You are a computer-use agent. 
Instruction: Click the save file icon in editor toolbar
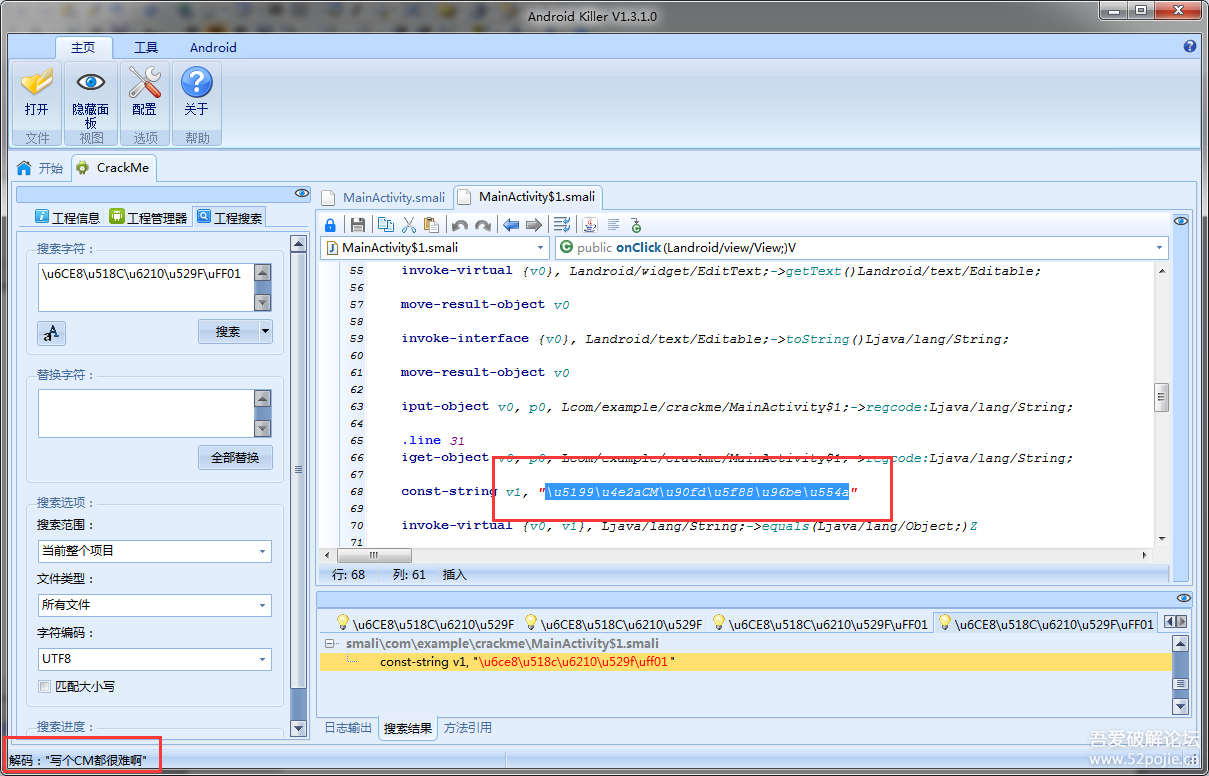(x=357, y=225)
